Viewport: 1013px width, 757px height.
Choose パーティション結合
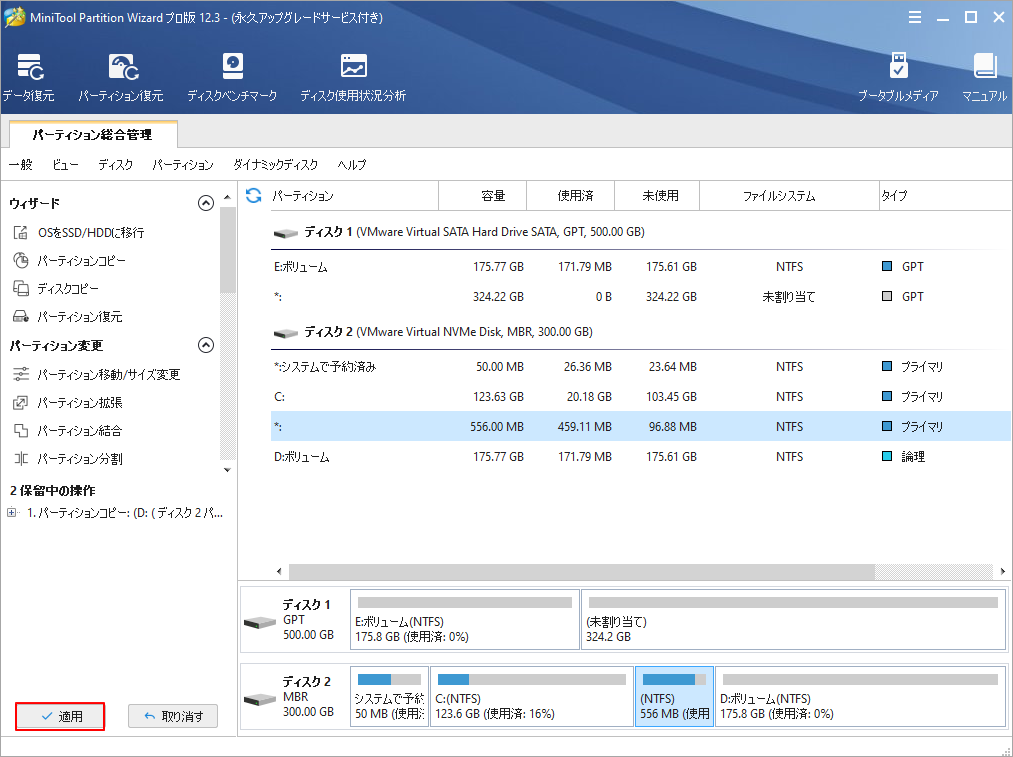tap(67, 430)
